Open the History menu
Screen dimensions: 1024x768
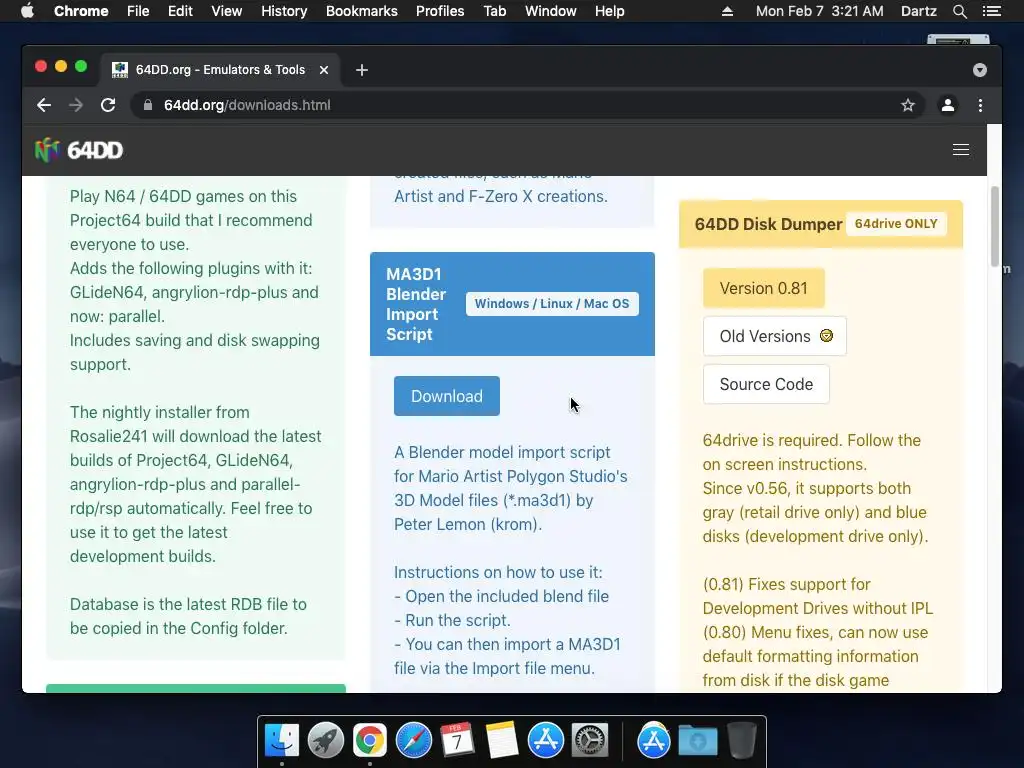point(284,11)
